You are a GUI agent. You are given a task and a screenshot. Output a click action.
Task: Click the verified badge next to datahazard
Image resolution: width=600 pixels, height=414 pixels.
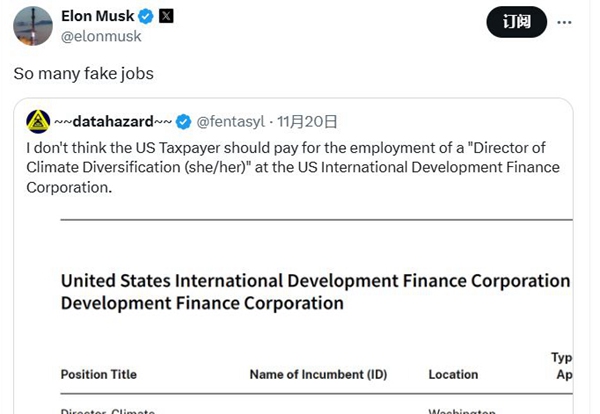[184, 122]
